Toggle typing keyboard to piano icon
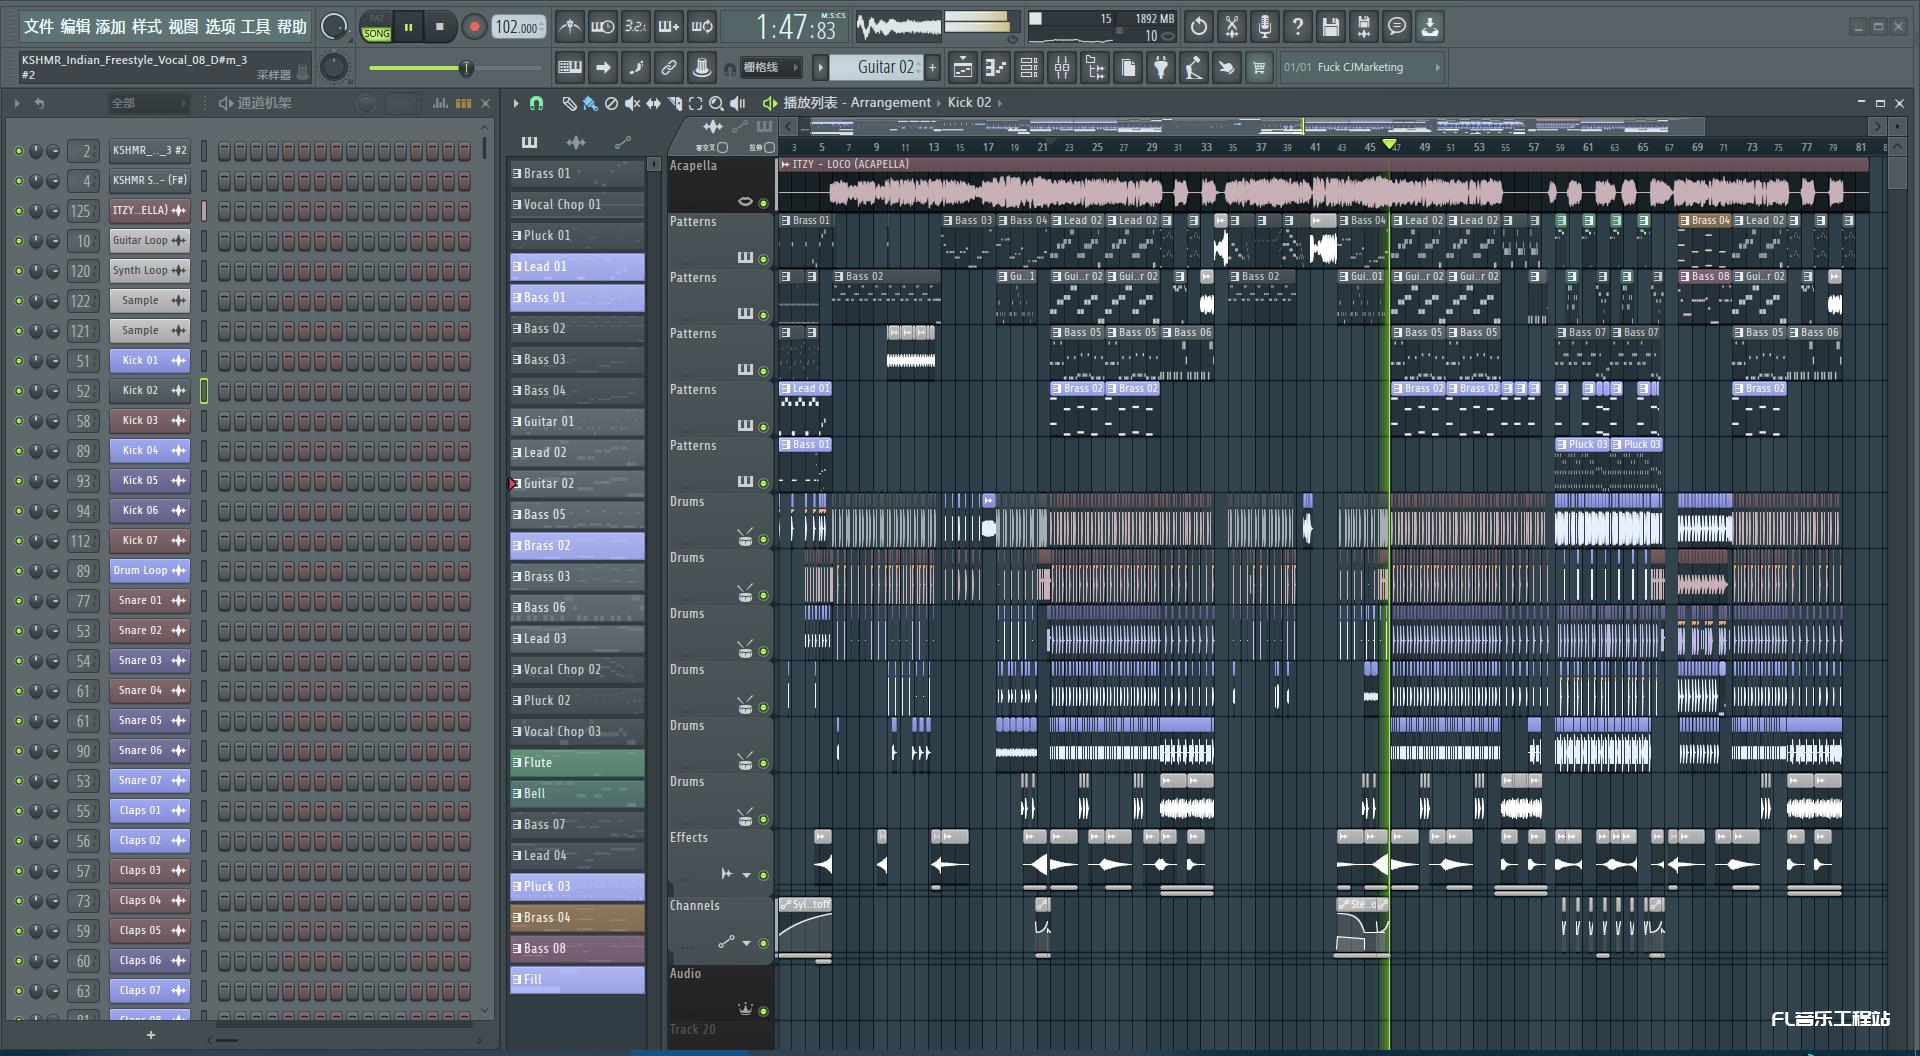1920x1056 pixels. pyautogui.click(x=570, y=68)
